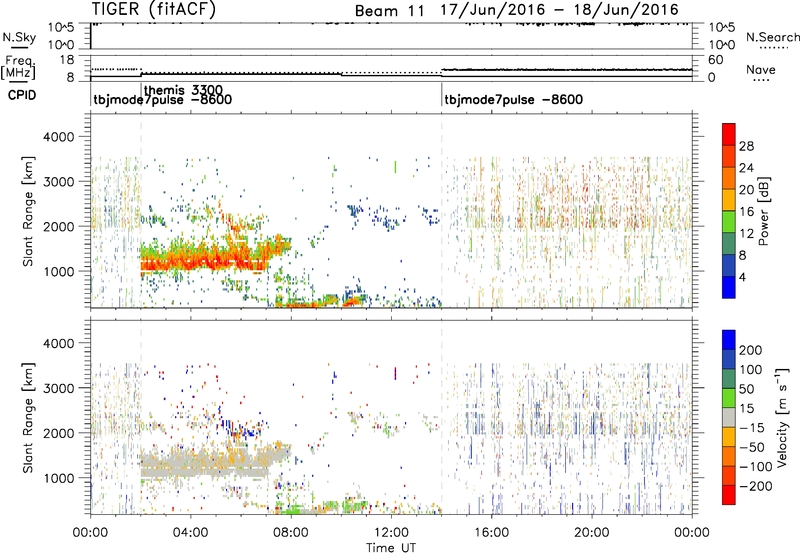The height and width of the screenshot is (554, 800).
Task: Select the themis 3300 CPID annotation
Action: coord(184,90)
